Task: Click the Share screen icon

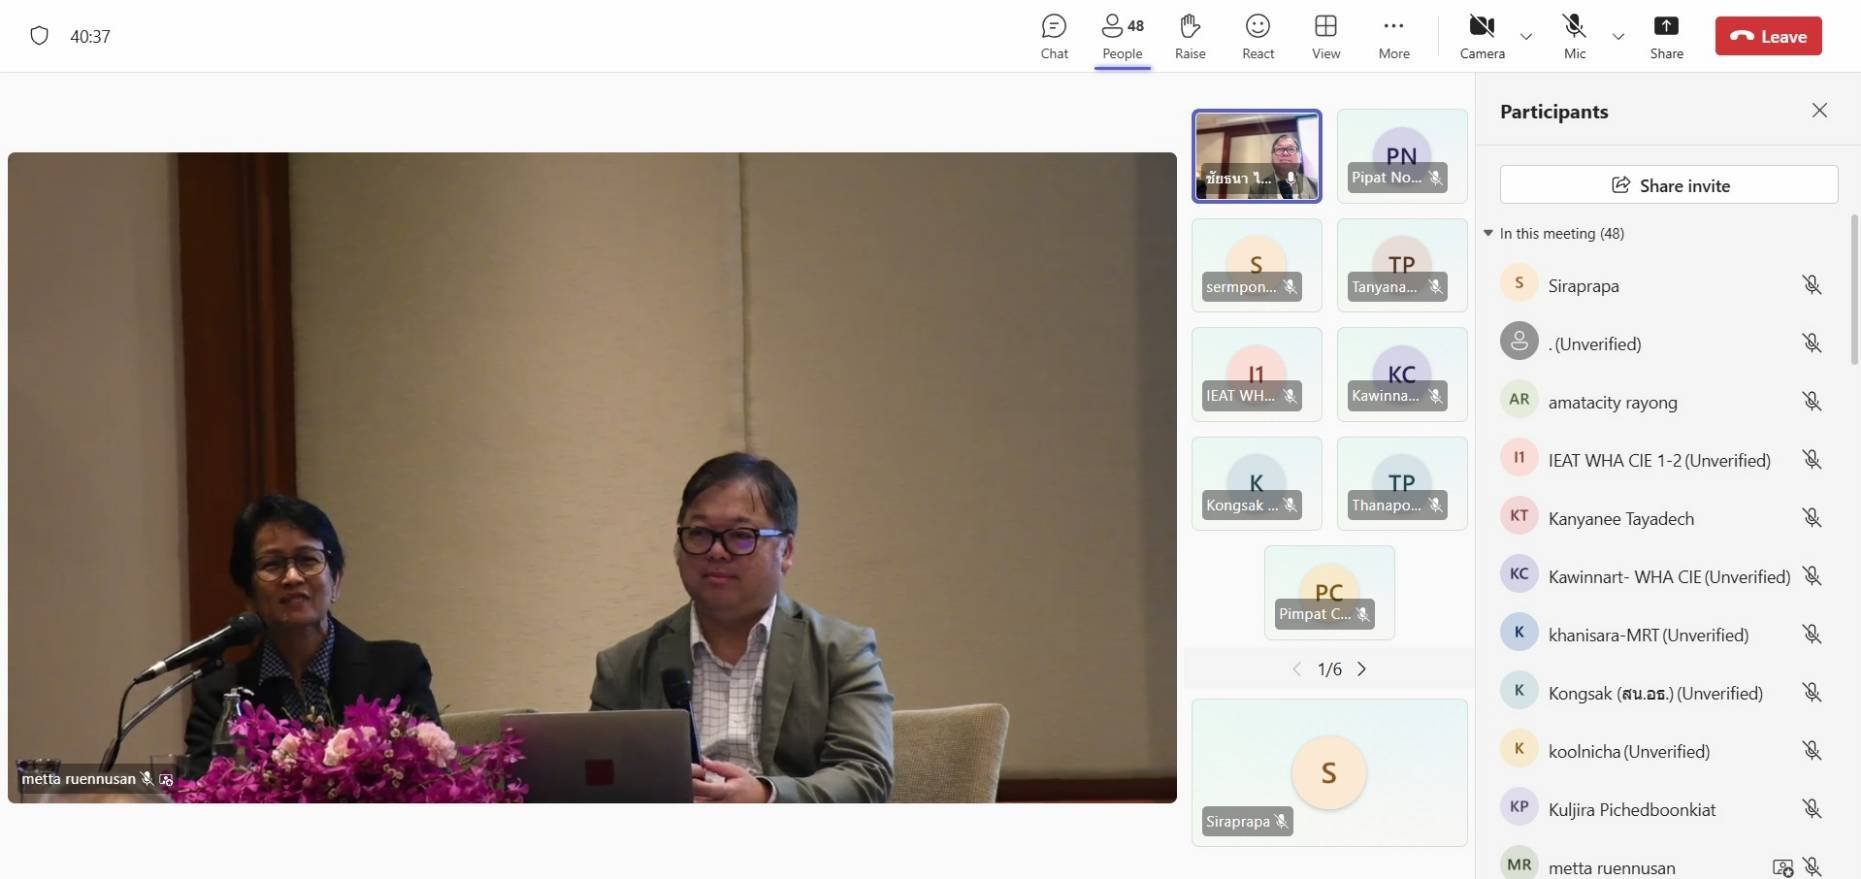Action: point(1665,36)
